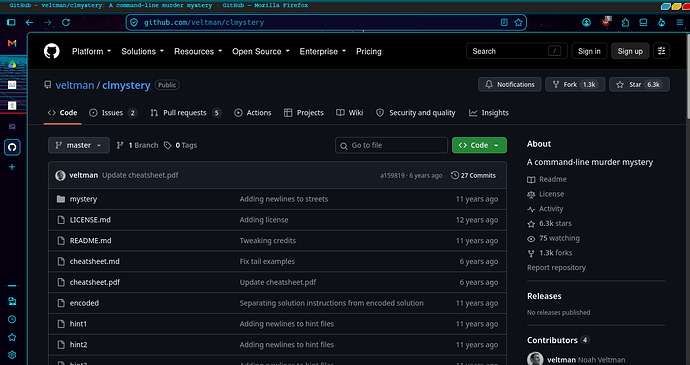
Task: Open the README.md file
Action: pyautogui.click(x=91, y=240)
